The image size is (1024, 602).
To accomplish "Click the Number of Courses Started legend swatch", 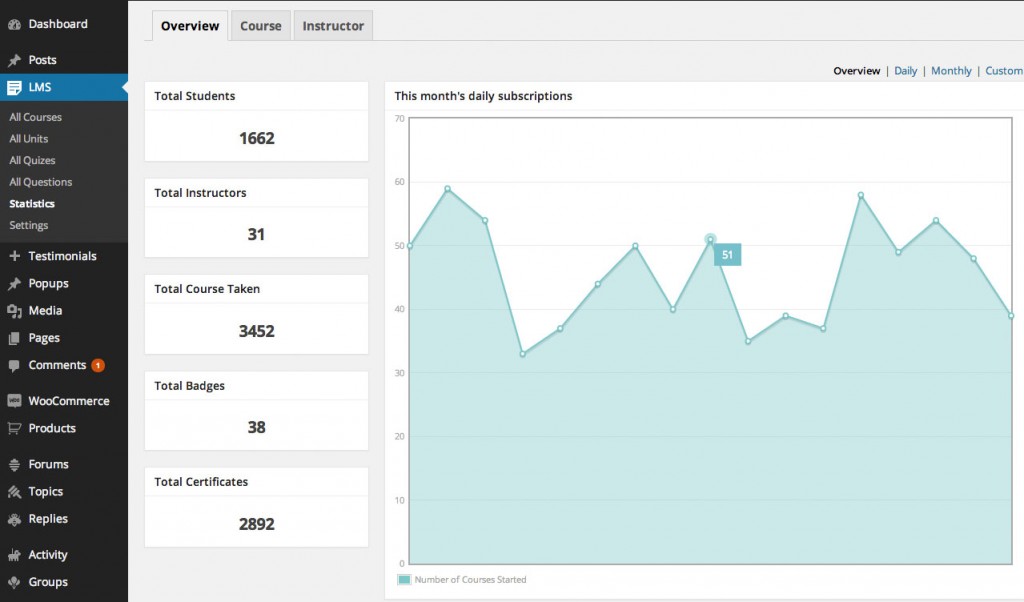I will tap(404, 580).
